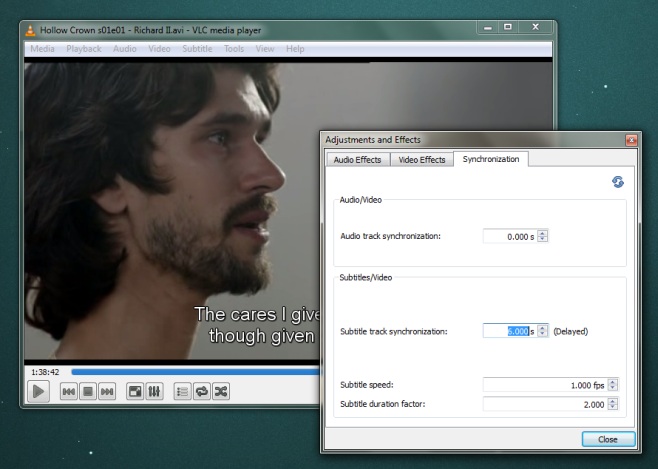Screen dimensions: 658x469
Task: Click the (Delayed) label
Action: [x=571, y=331]
